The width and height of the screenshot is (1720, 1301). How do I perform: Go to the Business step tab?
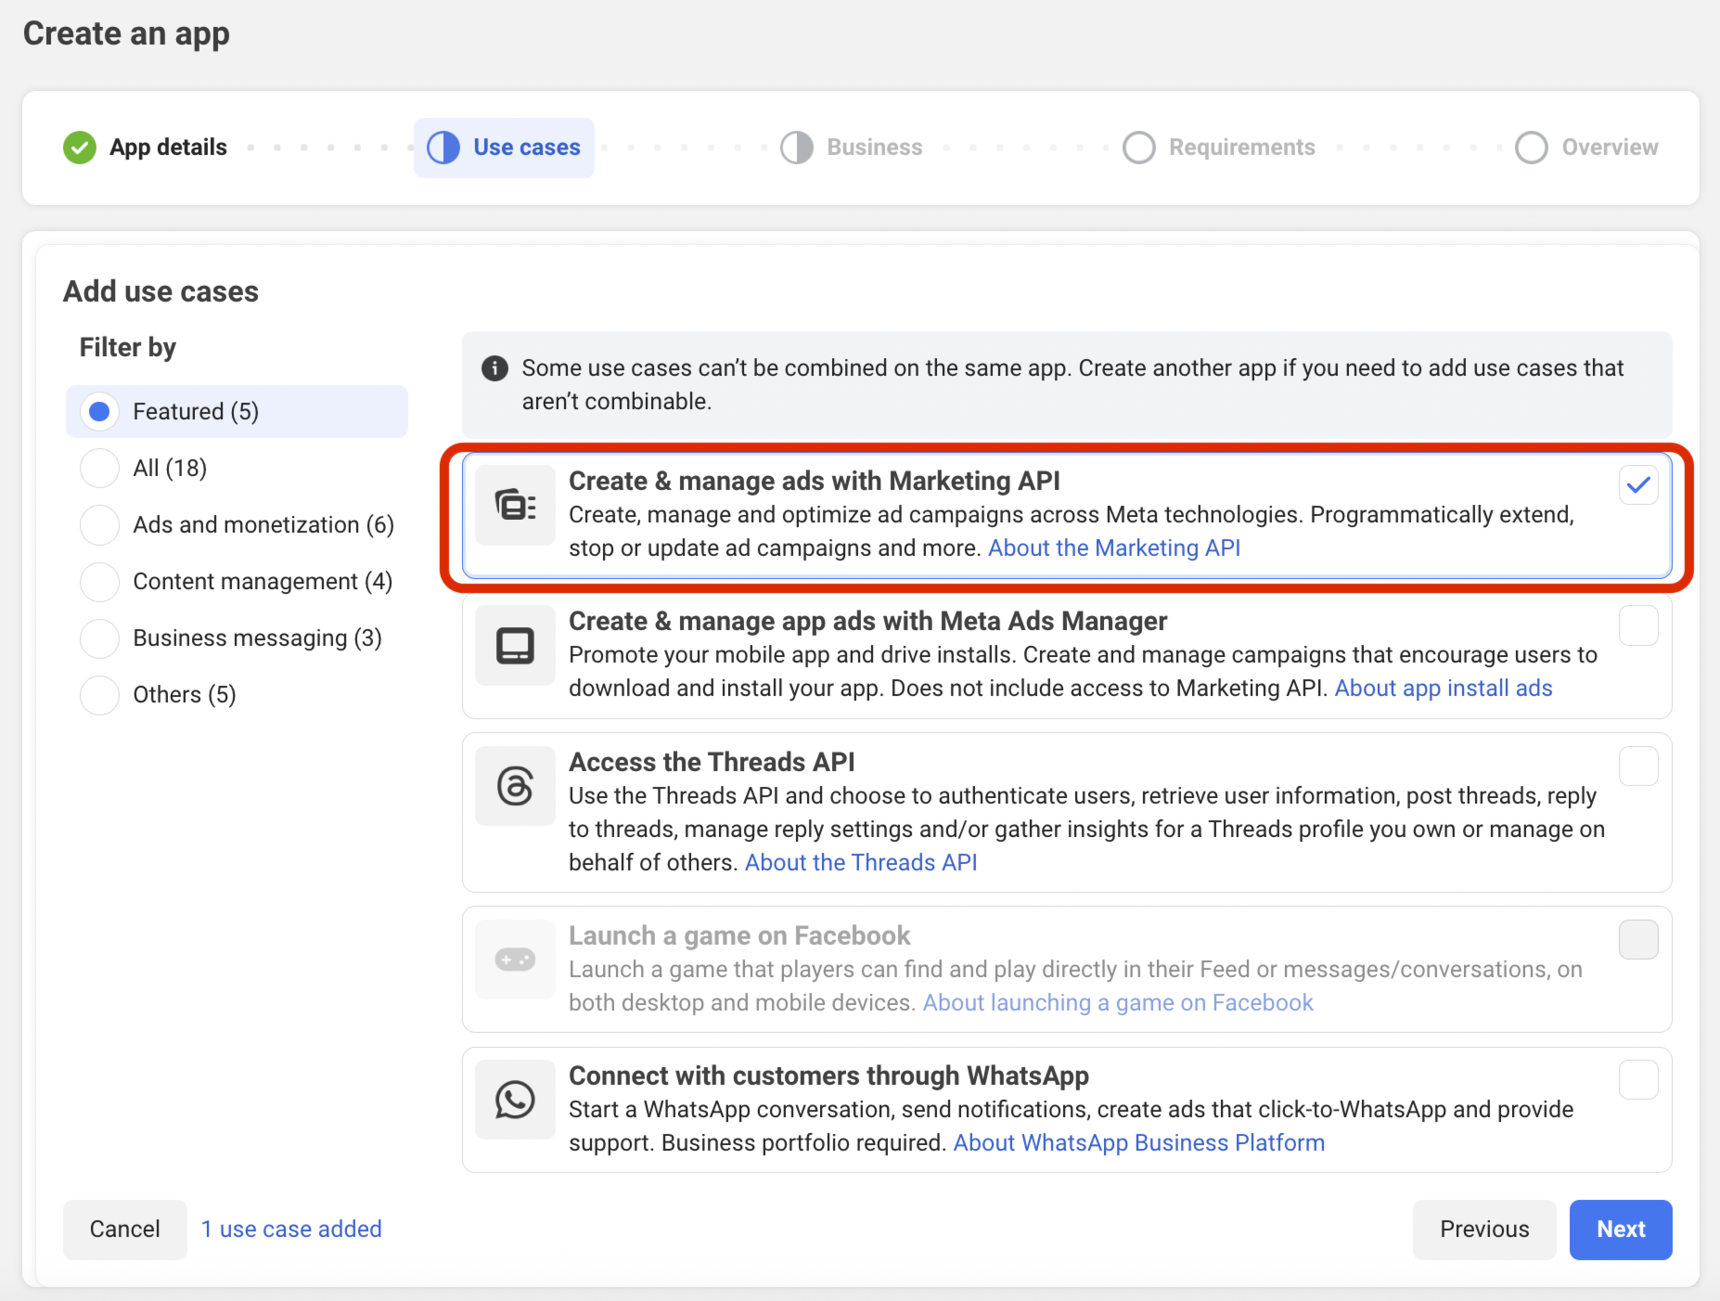click(852, 147)
